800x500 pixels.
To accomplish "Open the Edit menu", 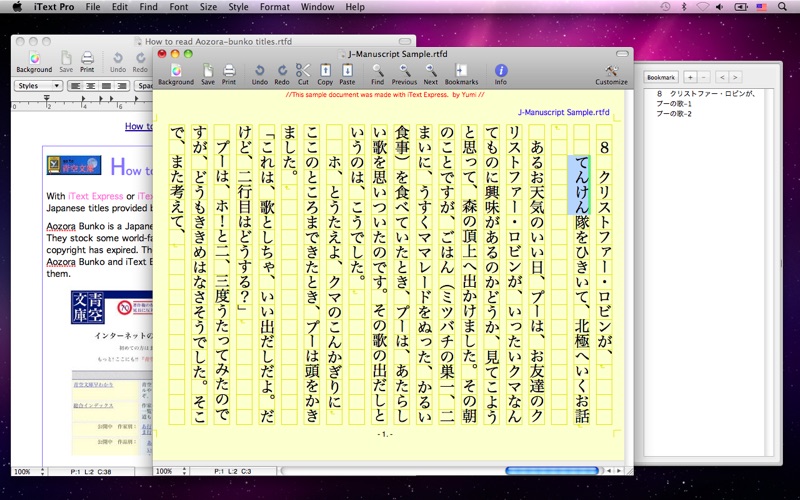I will pos(120,7).
